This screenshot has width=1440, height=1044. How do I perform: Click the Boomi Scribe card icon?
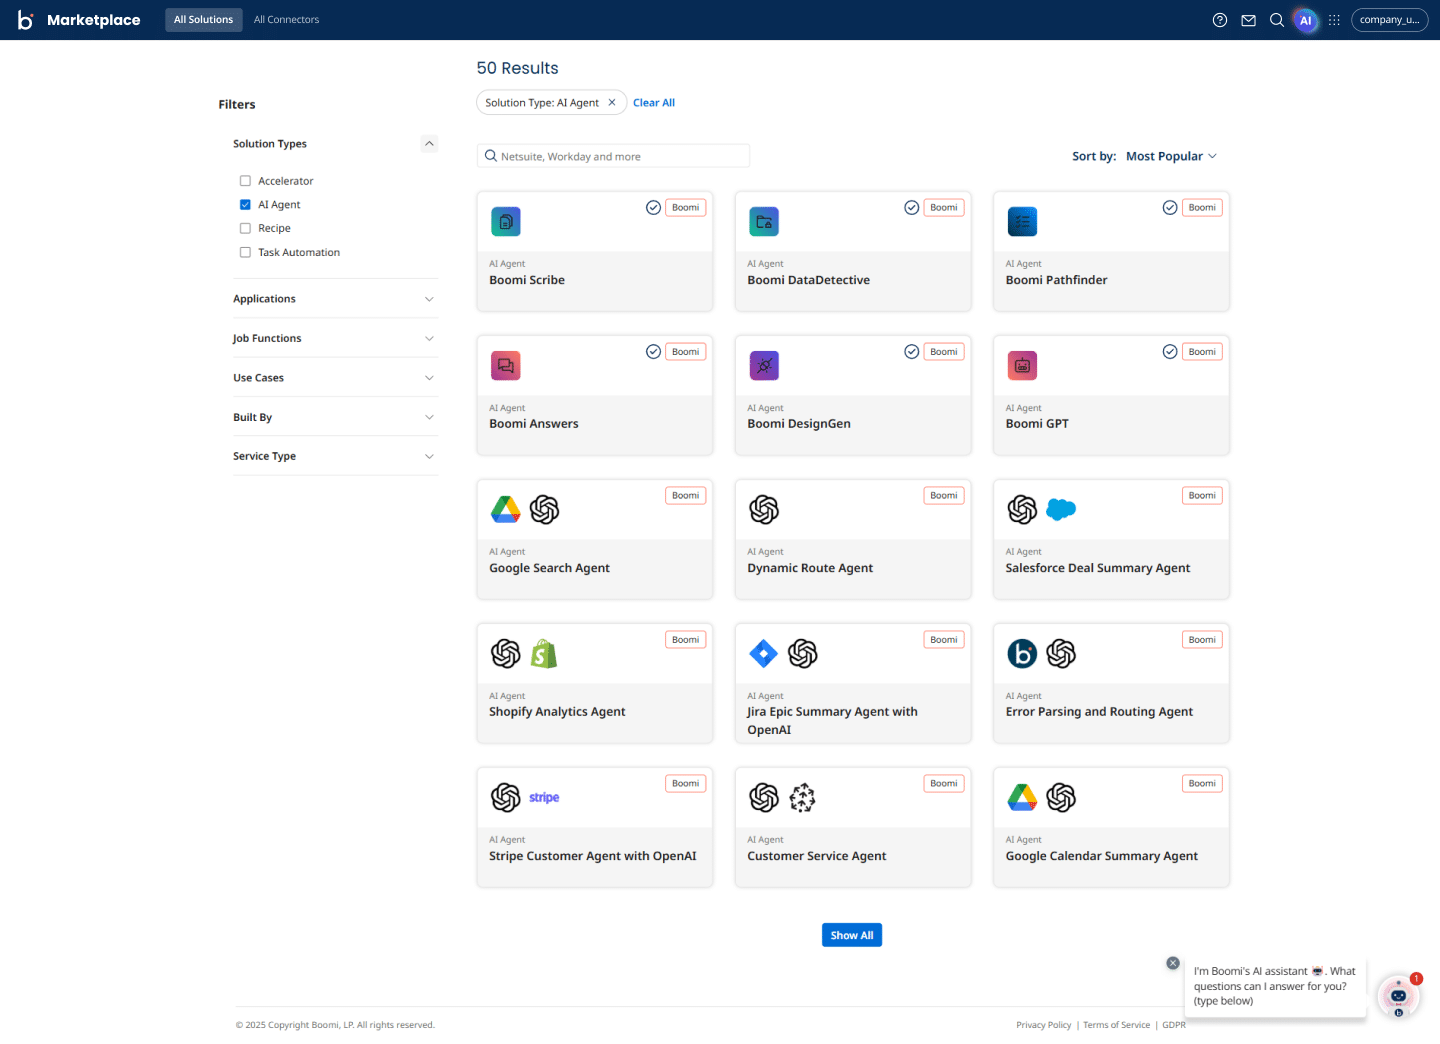point(506,222)
